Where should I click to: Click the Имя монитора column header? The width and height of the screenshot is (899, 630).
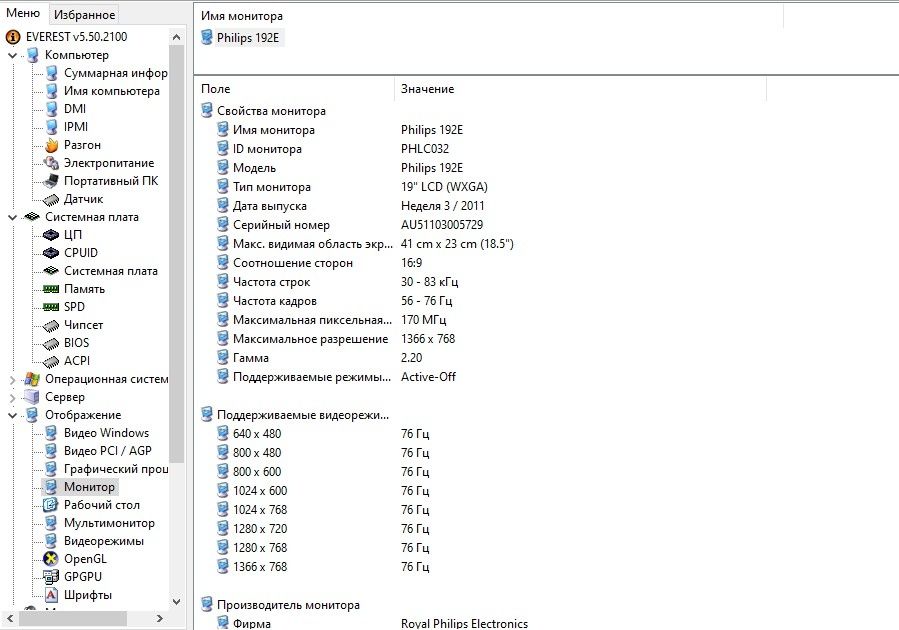tap(488, 16)
